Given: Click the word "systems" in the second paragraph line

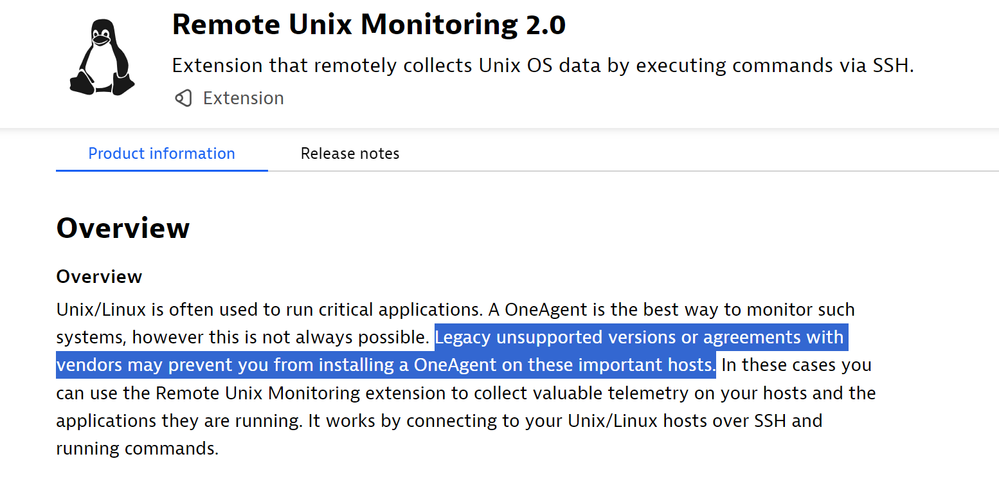Looking at the screenshot, I should click(90, 337).
